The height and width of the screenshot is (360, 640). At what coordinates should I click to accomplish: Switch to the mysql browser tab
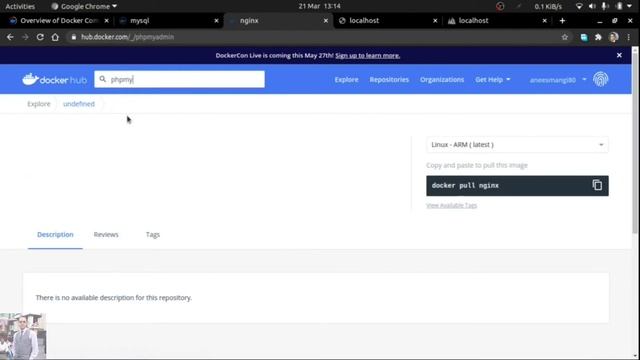point(169,20)
